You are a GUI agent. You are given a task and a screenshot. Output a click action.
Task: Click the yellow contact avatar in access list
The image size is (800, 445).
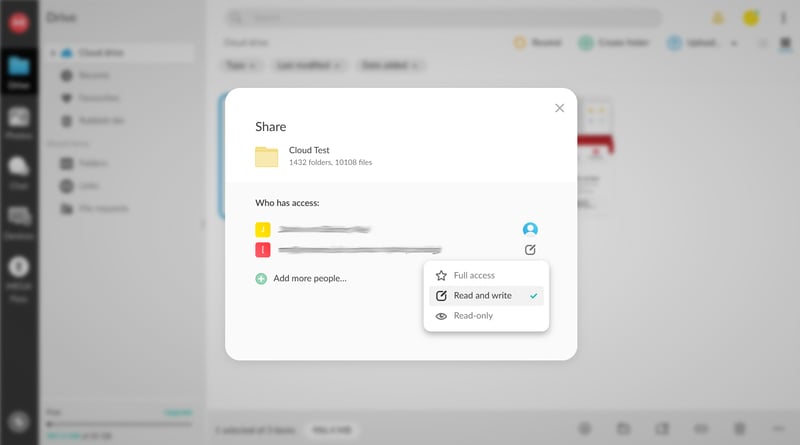(x=263, y=229)
